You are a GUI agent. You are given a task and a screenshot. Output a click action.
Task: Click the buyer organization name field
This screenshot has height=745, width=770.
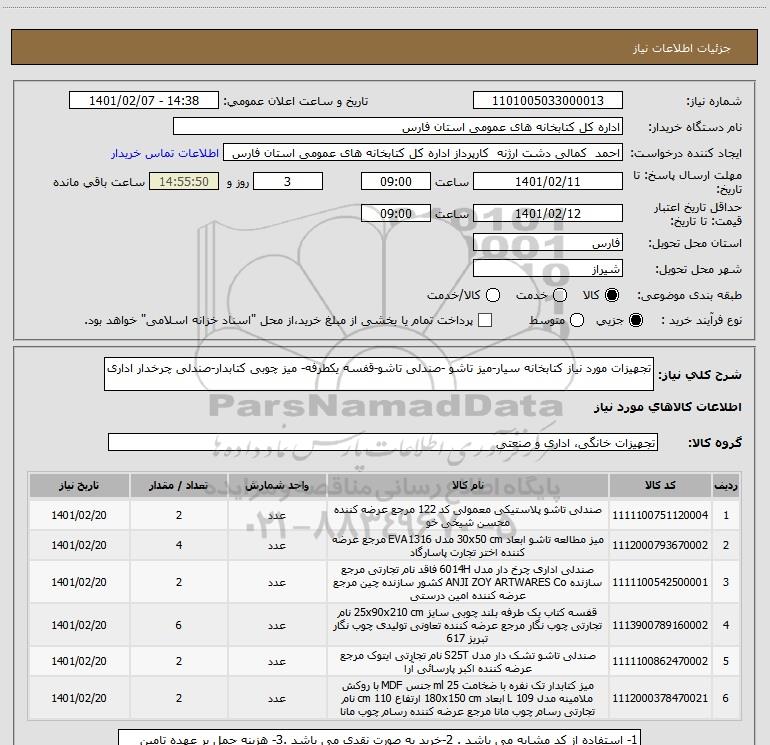click(398, 127)
